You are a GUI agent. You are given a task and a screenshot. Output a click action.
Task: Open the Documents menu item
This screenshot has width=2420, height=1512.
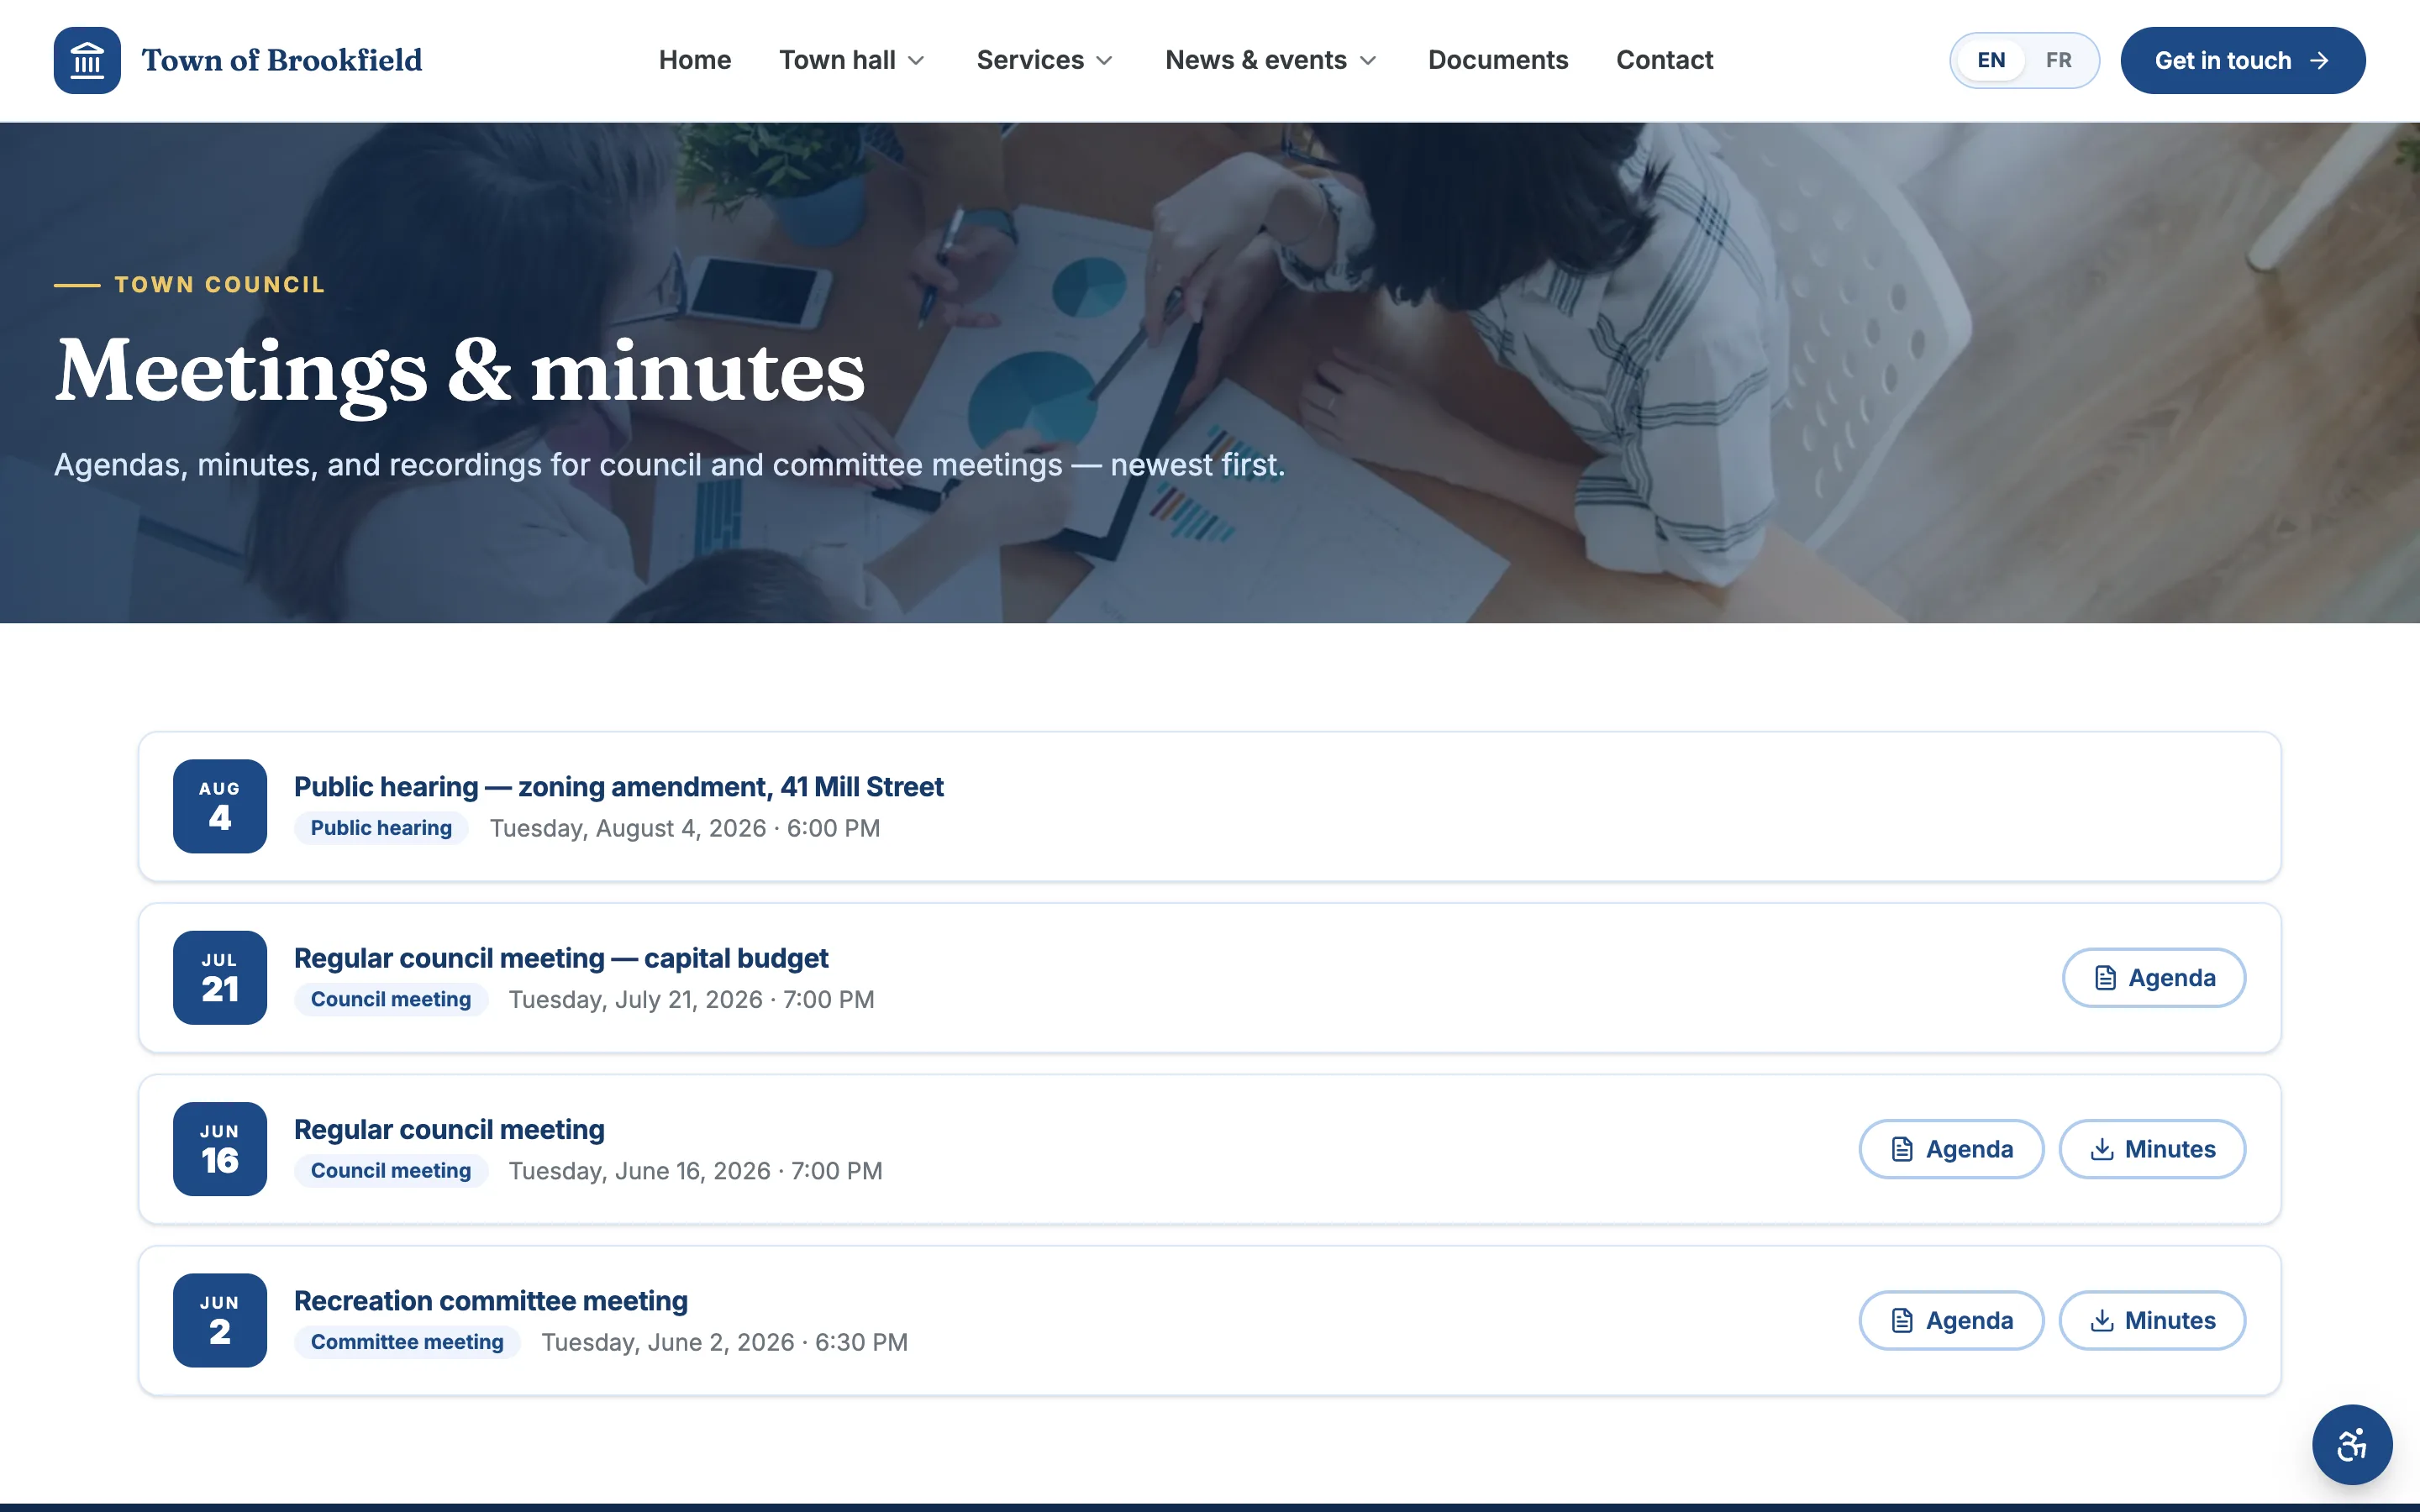[x=1498, y=60]
